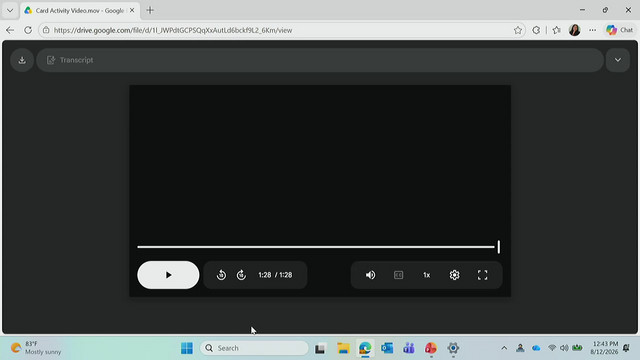Click the person icon in system tray
The height and width of the screenshot is (360, 640).
[520, 348]
